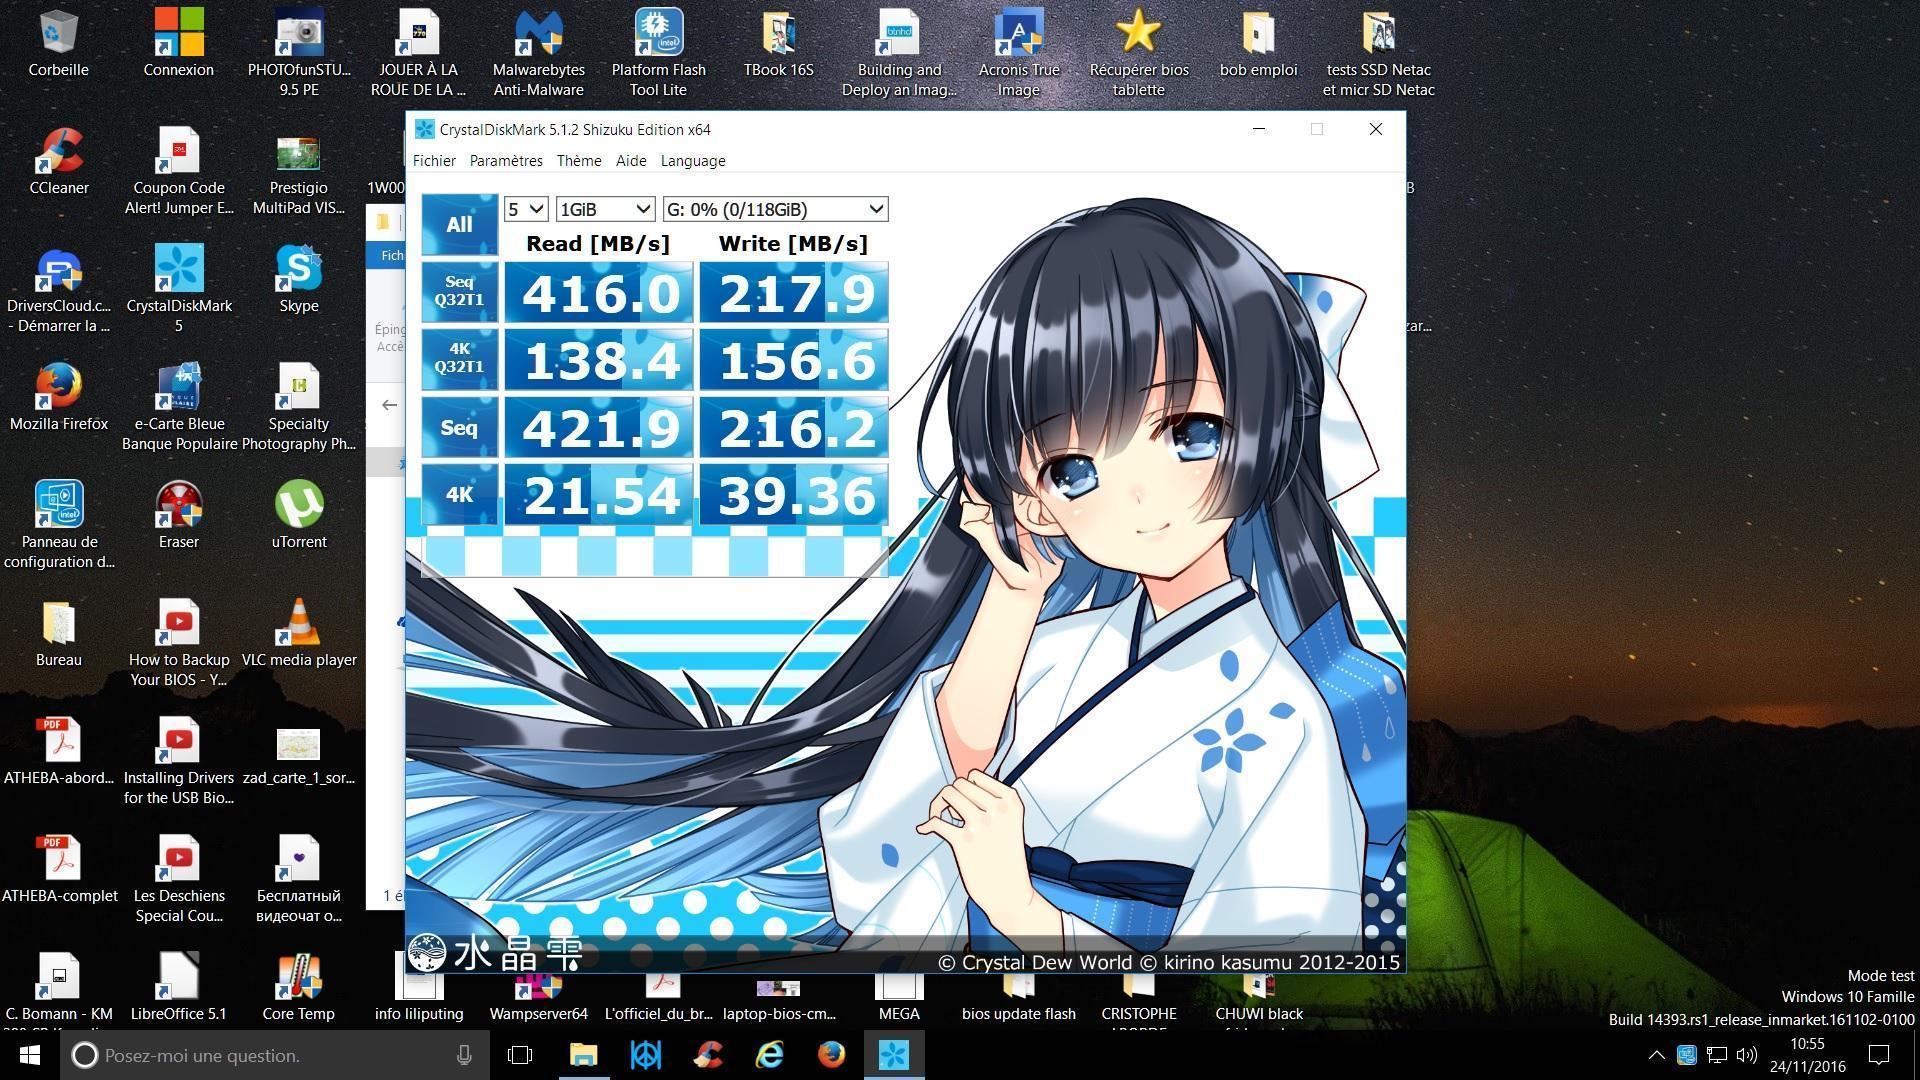1920x1080 pixels.
Task: Open the test count dropdown showing 5
Action: click(x=525, y=209)
